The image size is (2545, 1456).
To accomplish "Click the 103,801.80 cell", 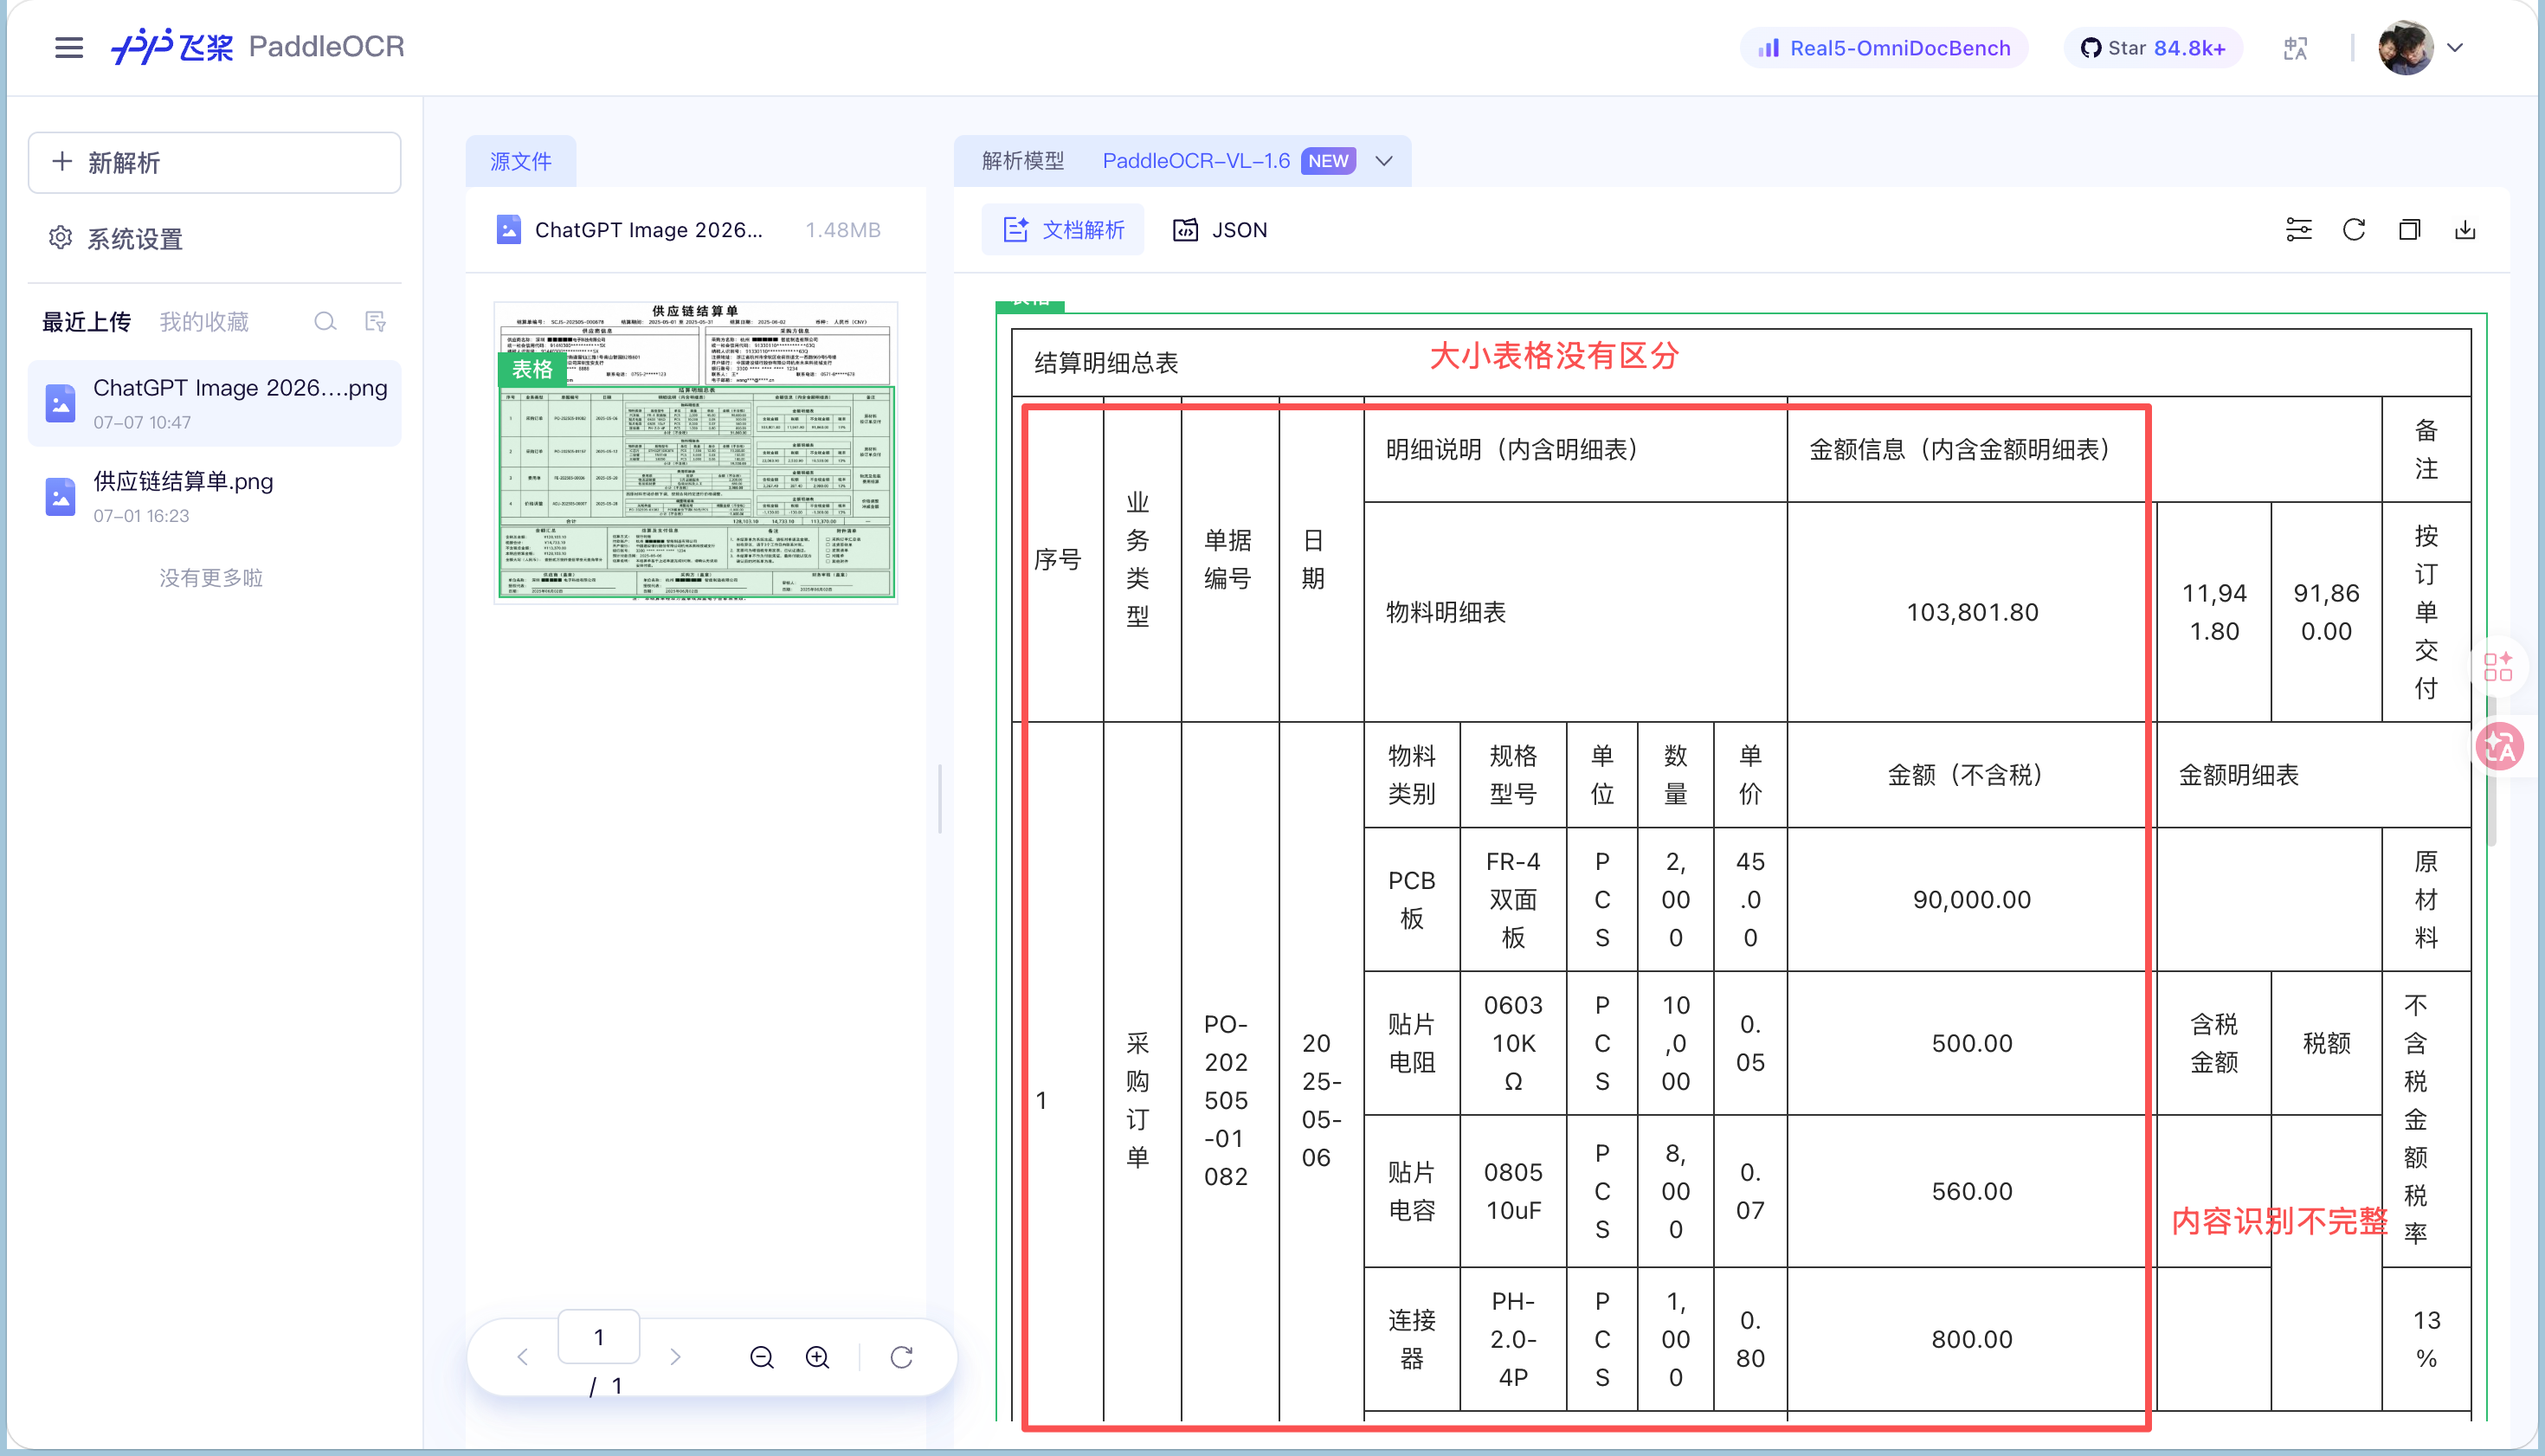I will [x=1972, y=612].
